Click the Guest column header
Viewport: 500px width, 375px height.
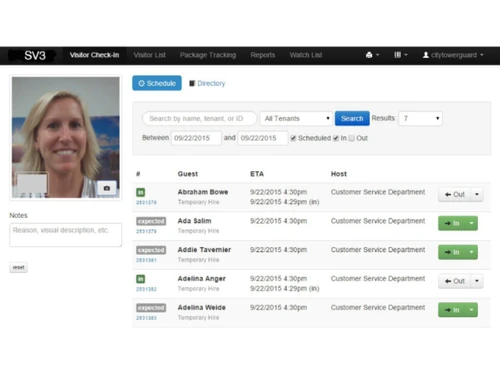188,174
